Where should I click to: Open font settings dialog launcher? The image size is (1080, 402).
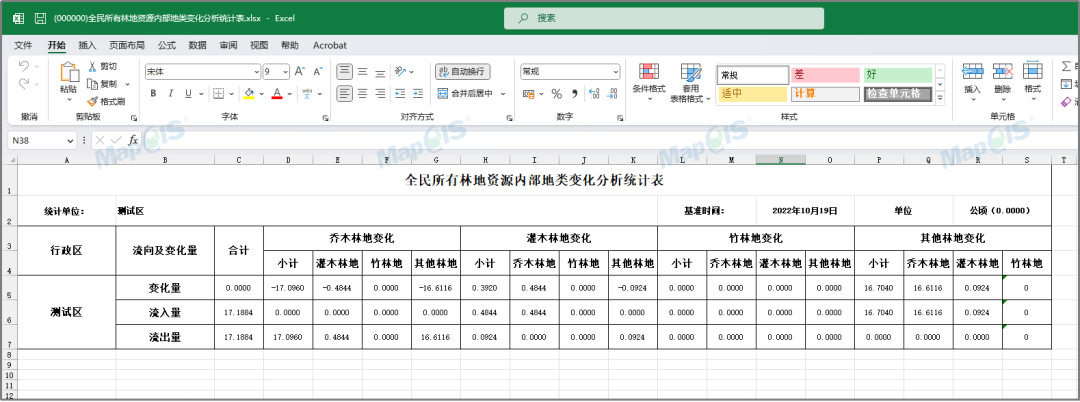click(325, 118)
